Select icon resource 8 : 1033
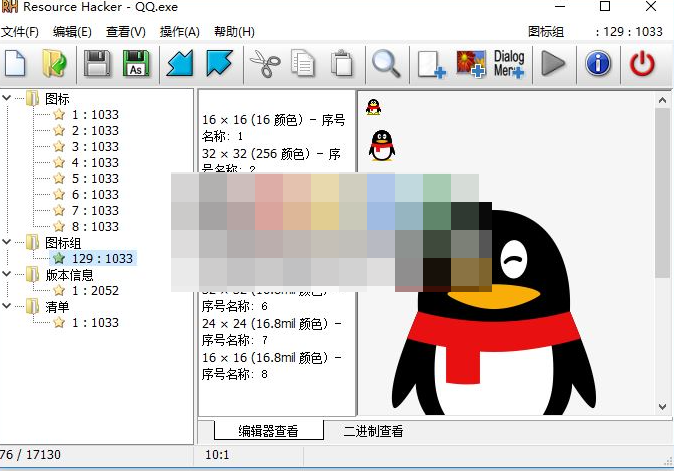 (95, 226)
